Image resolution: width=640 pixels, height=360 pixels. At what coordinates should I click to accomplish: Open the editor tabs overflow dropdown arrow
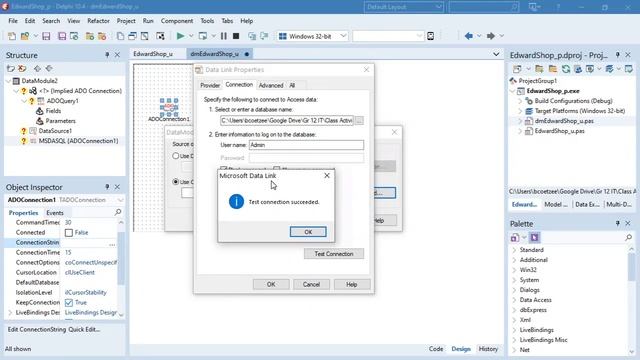pyautogui.click(x=496, y=54)
